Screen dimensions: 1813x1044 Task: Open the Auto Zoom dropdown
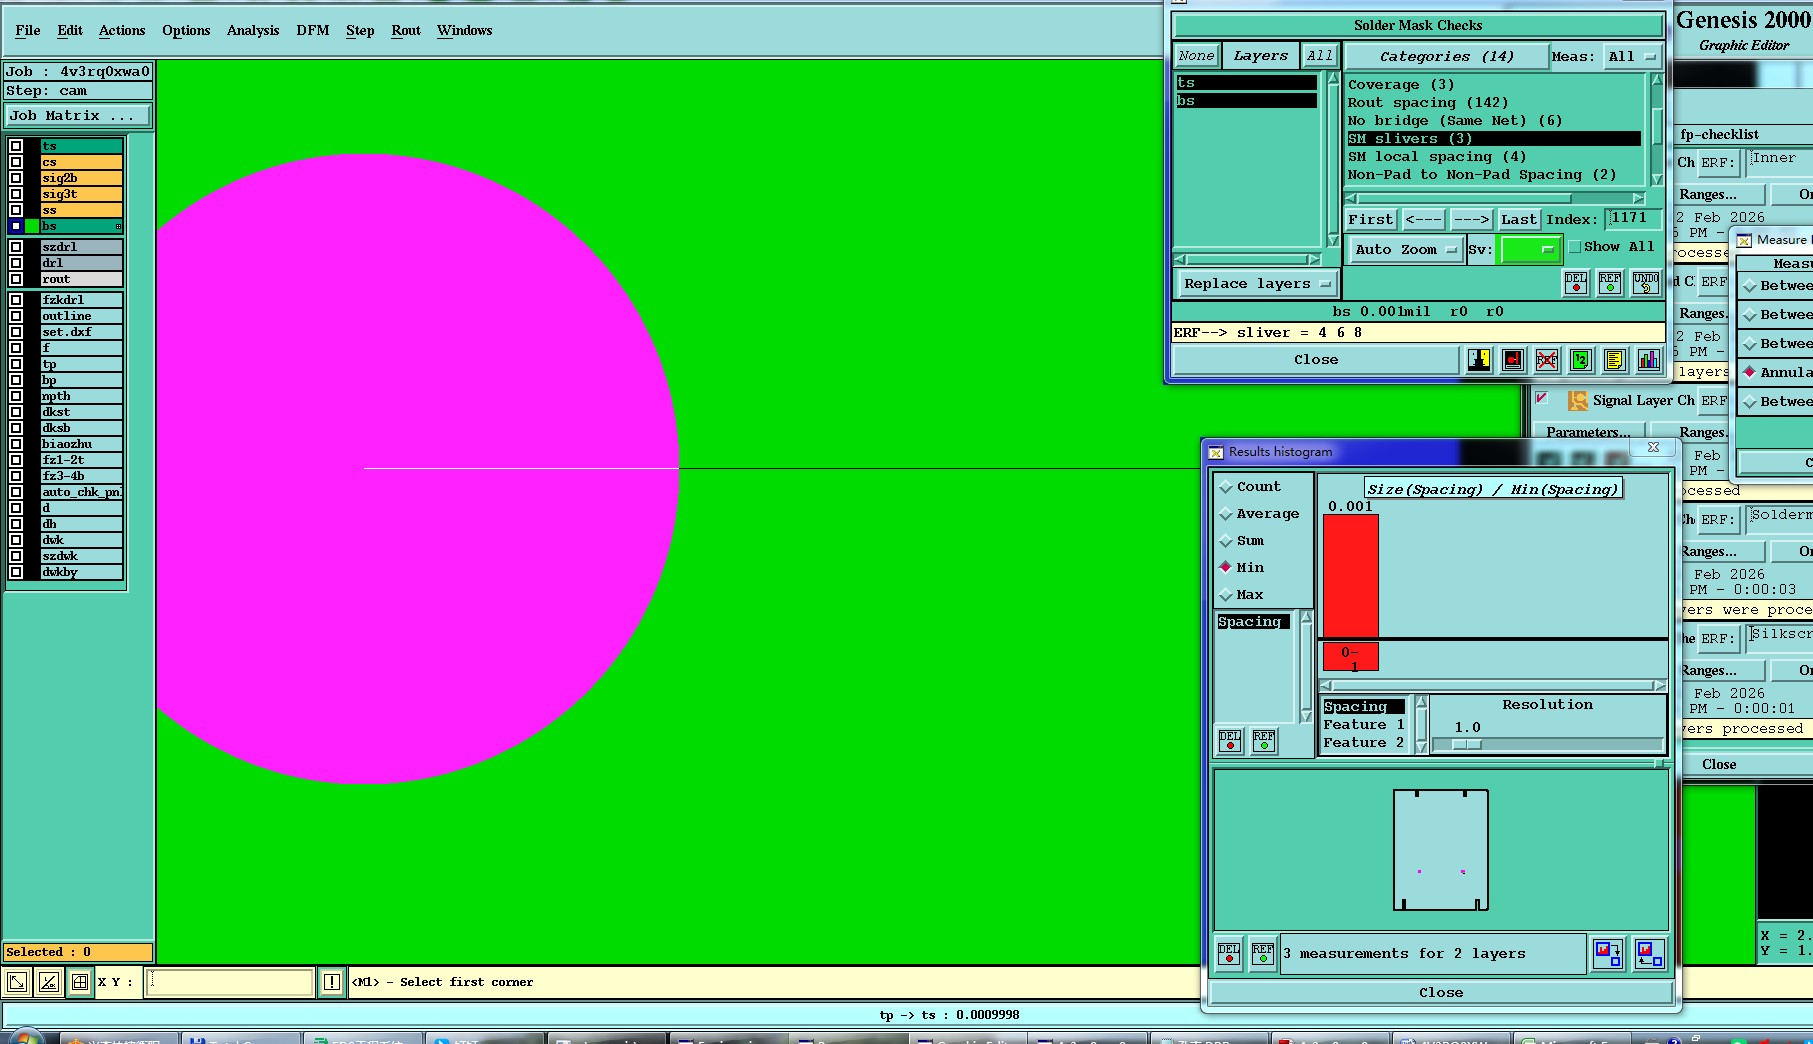(1405, 249)
